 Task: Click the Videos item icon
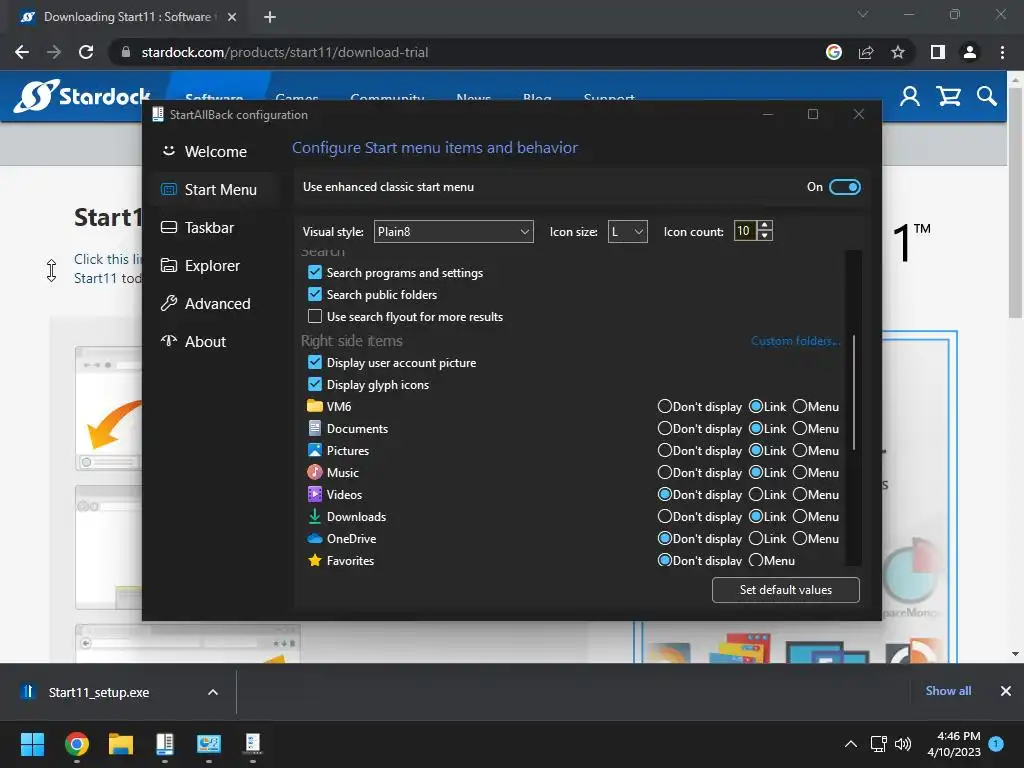pyautogui.click(x=315, y=494)
